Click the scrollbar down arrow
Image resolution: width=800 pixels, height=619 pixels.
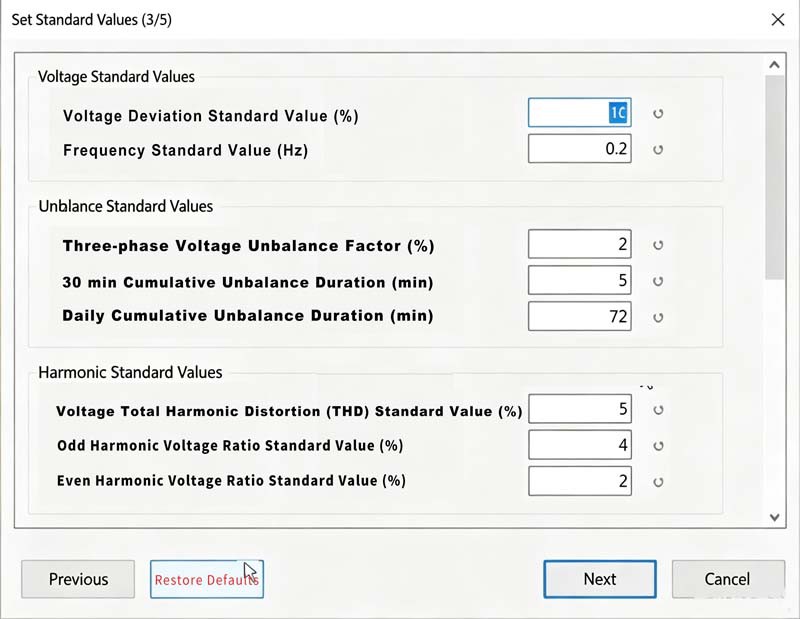pyautogui.click(x=774, y=517)
